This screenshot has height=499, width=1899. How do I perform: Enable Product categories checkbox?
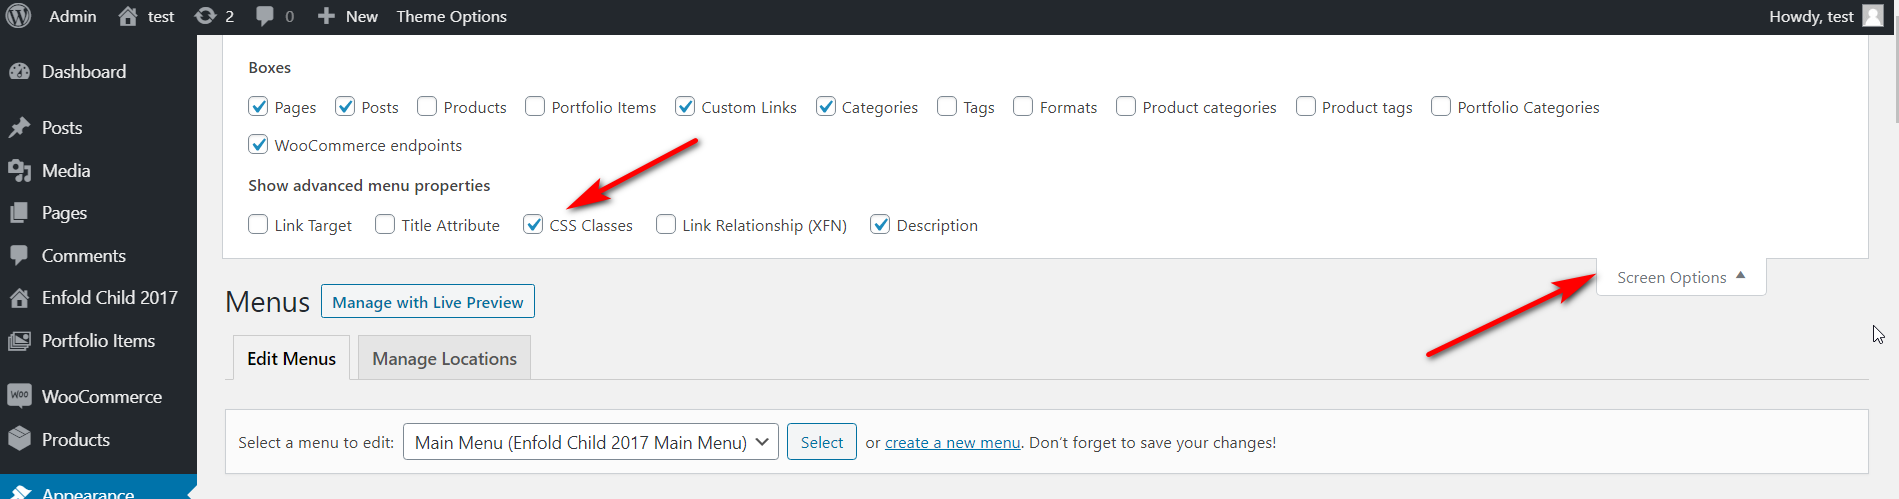pyautogui.click(x=1126, y=106)
